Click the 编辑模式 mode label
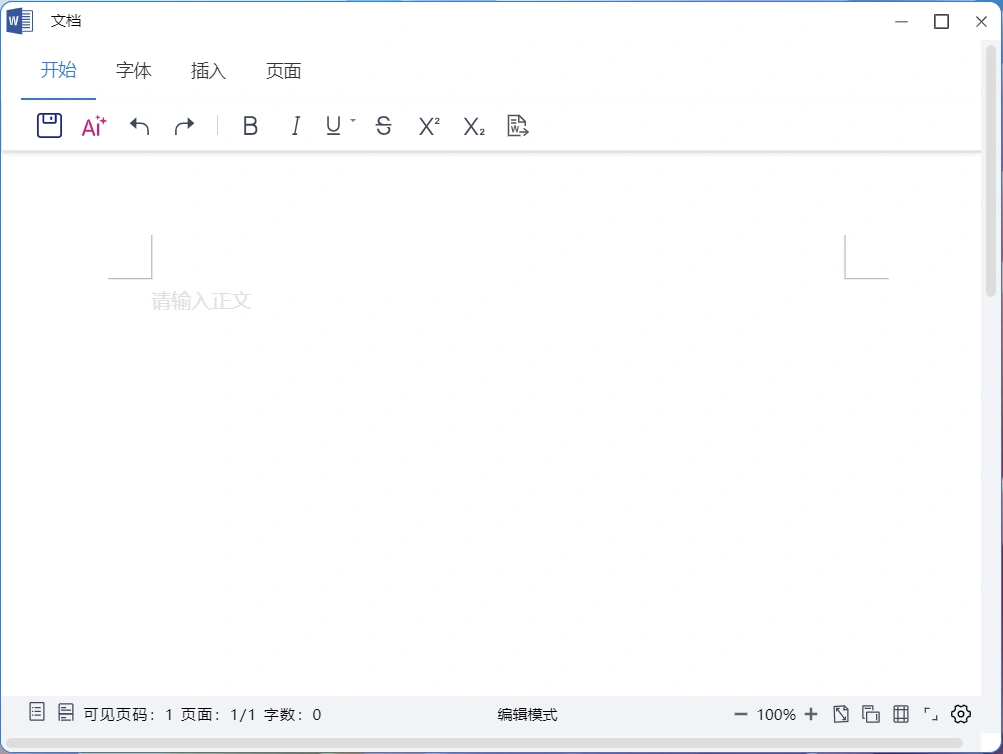This screenshot has height=754, width=1003. pyautogui.click(x=527, y=715)
